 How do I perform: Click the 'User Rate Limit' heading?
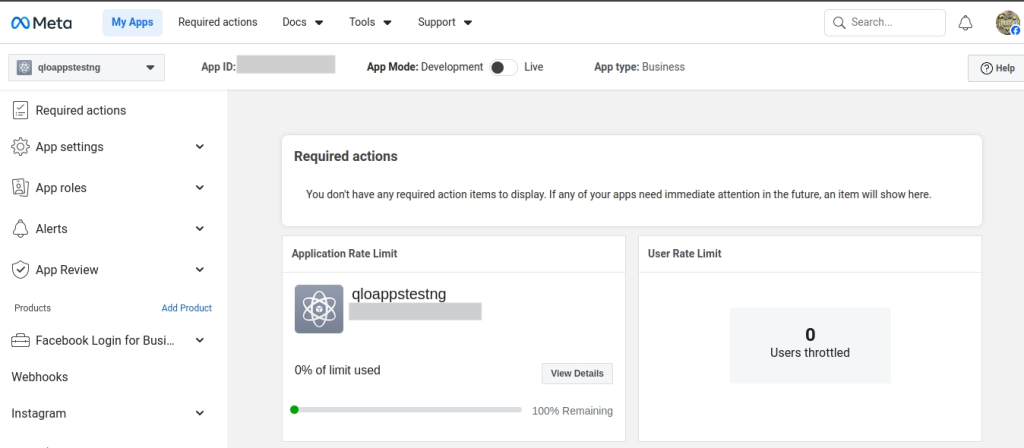coord(684,253)
